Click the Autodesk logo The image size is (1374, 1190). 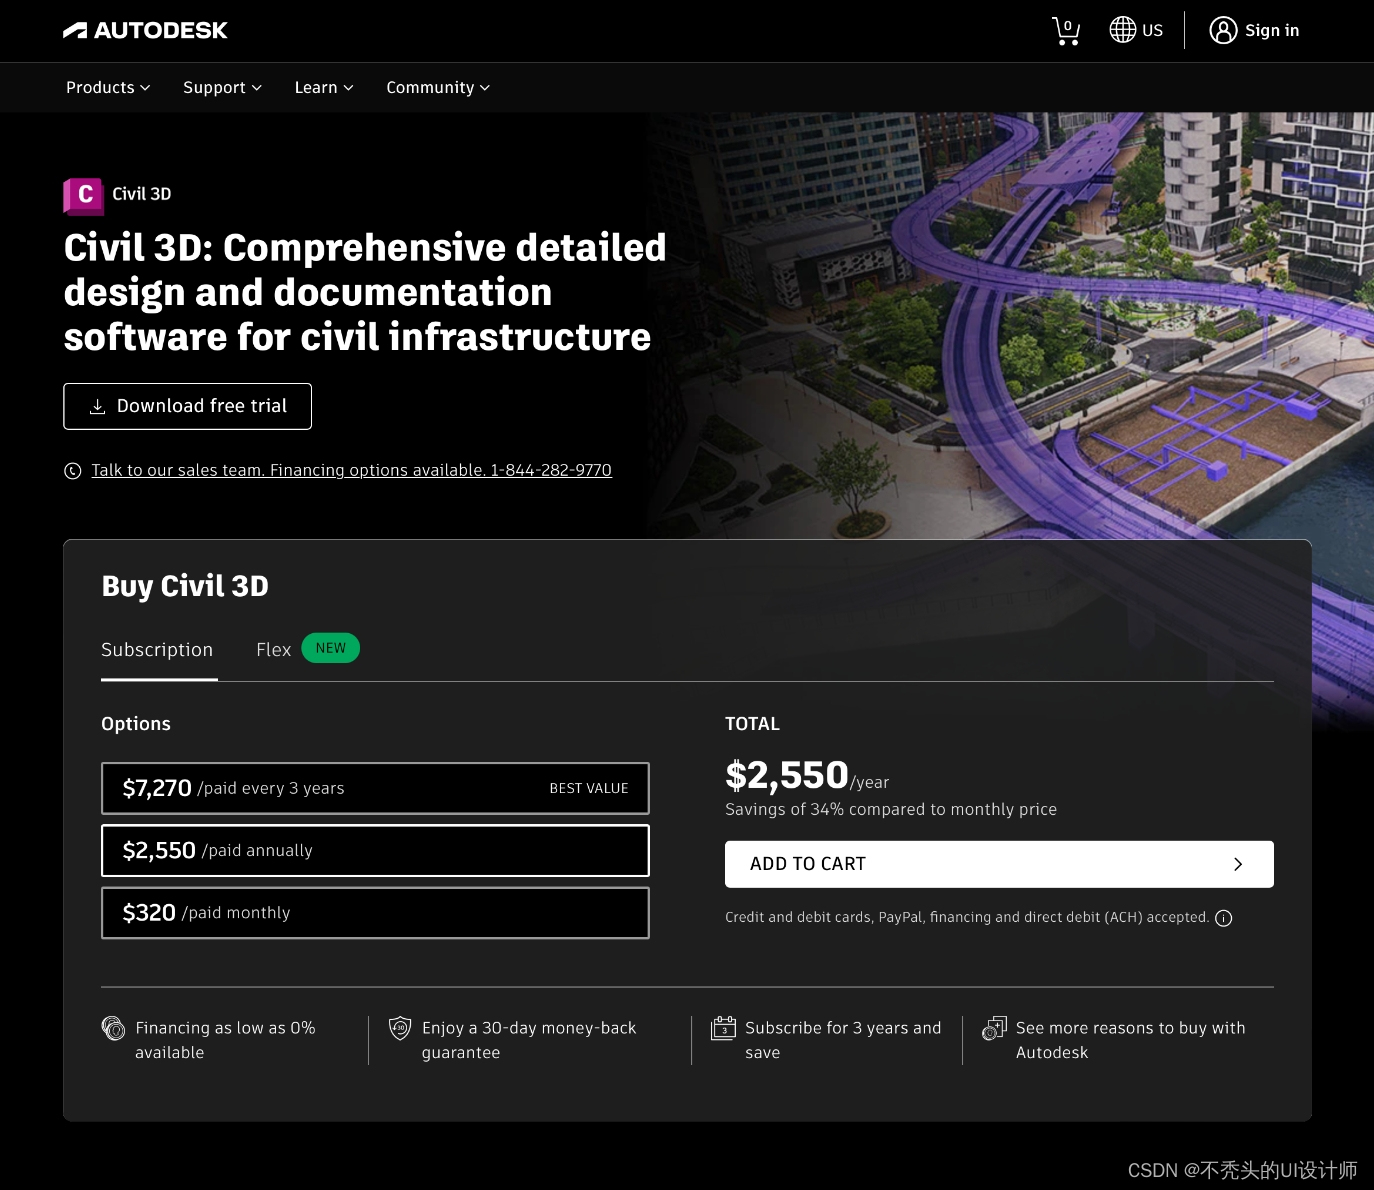point(146,30)
